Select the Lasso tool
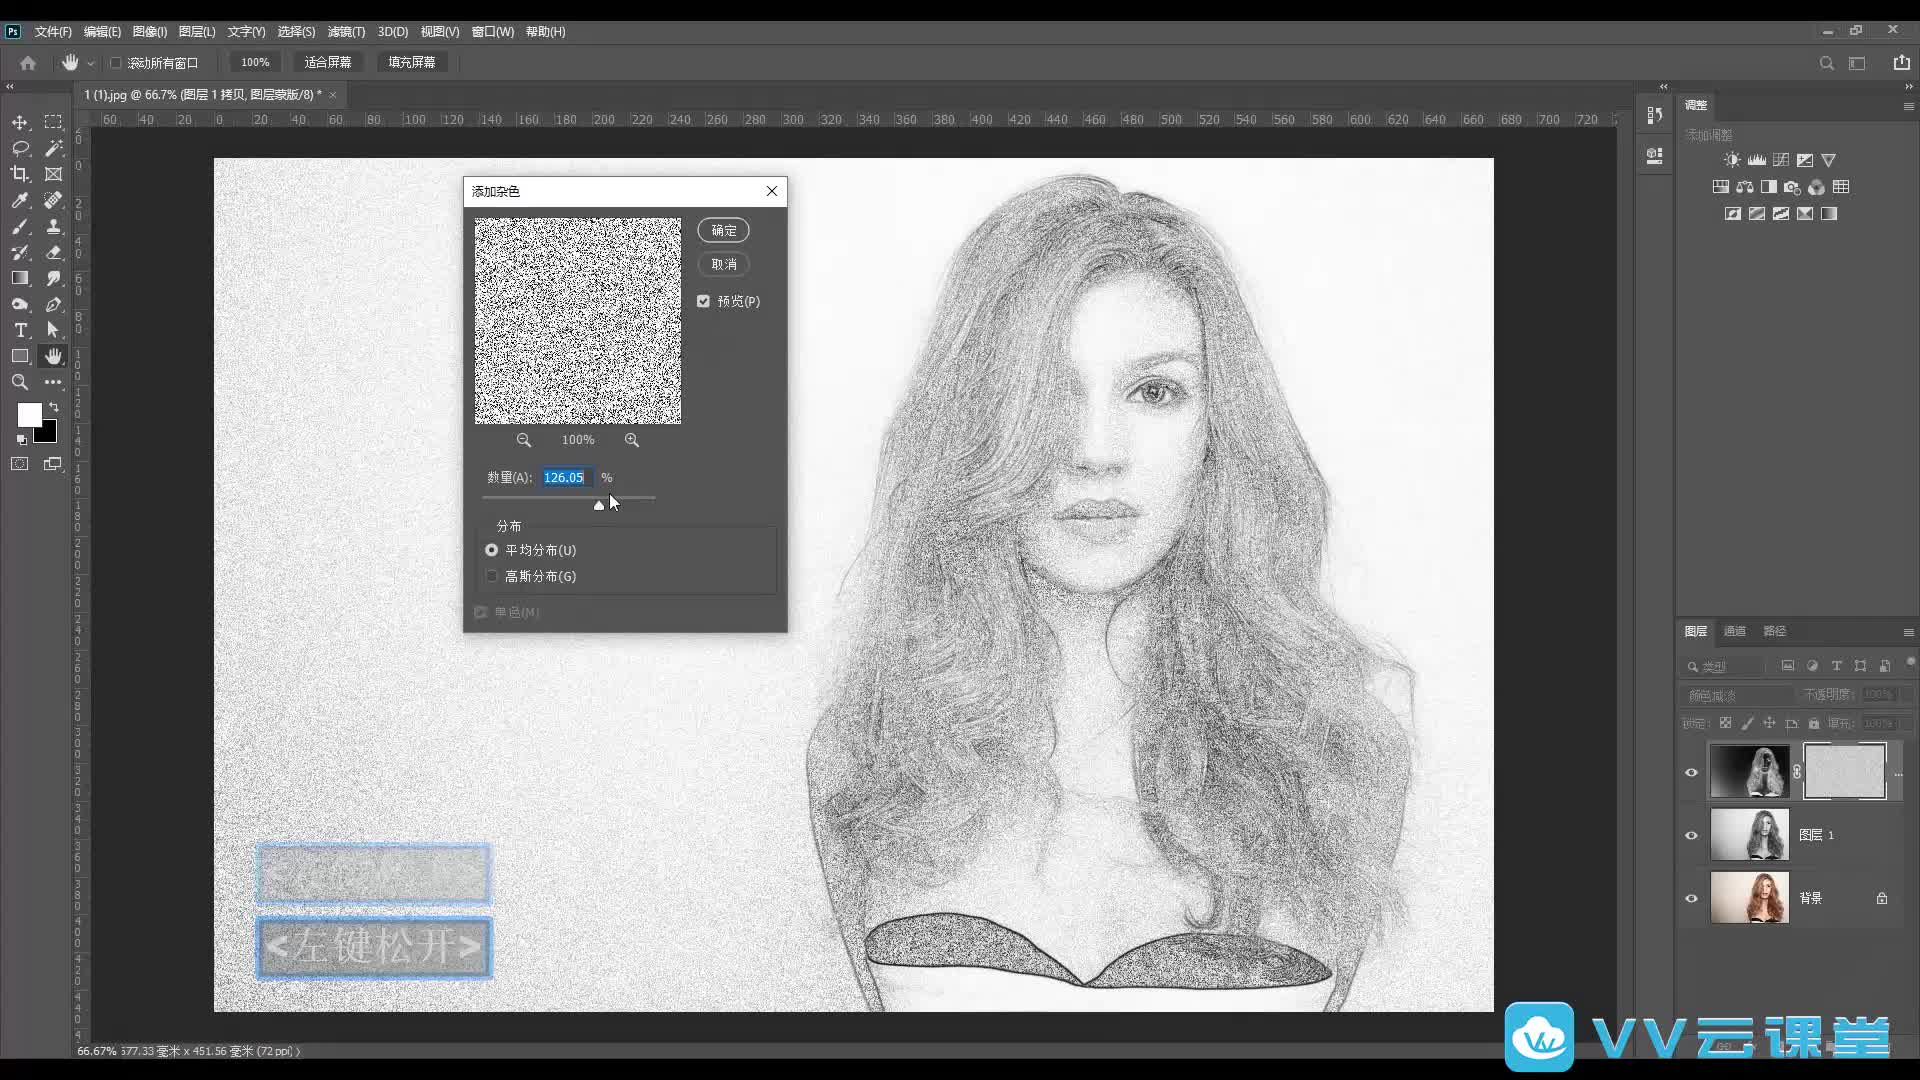The height and width of the screenshot is (1080, 1920). click(20, 148)
